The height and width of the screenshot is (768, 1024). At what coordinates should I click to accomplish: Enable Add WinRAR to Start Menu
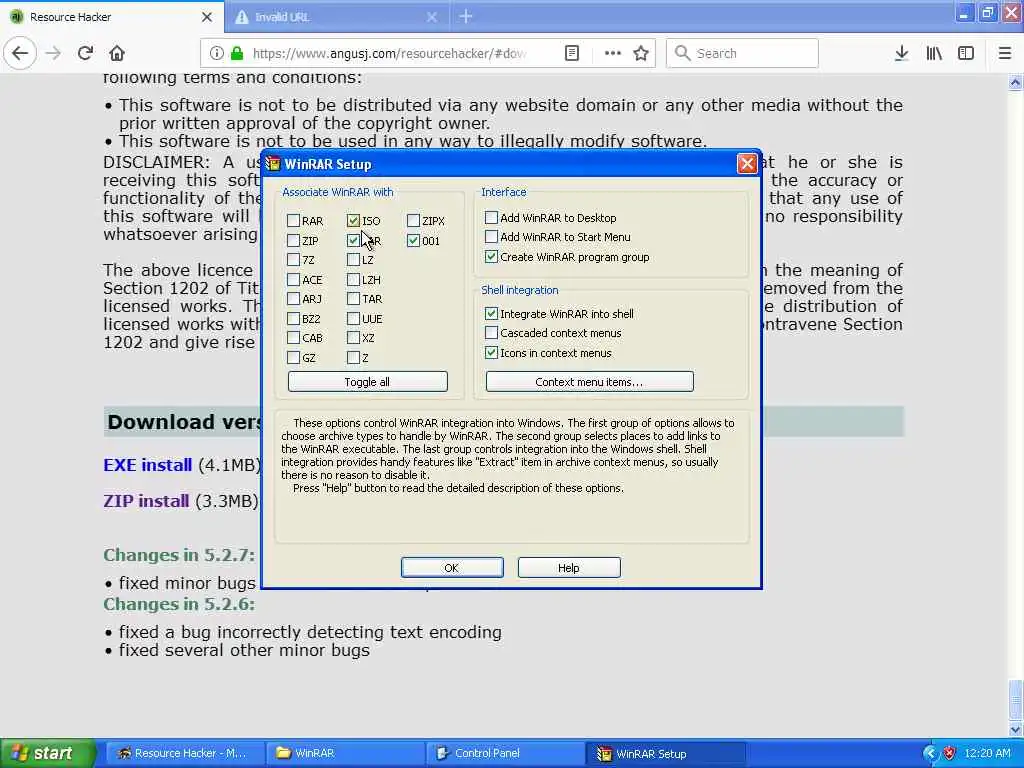(x=491, y=236)
